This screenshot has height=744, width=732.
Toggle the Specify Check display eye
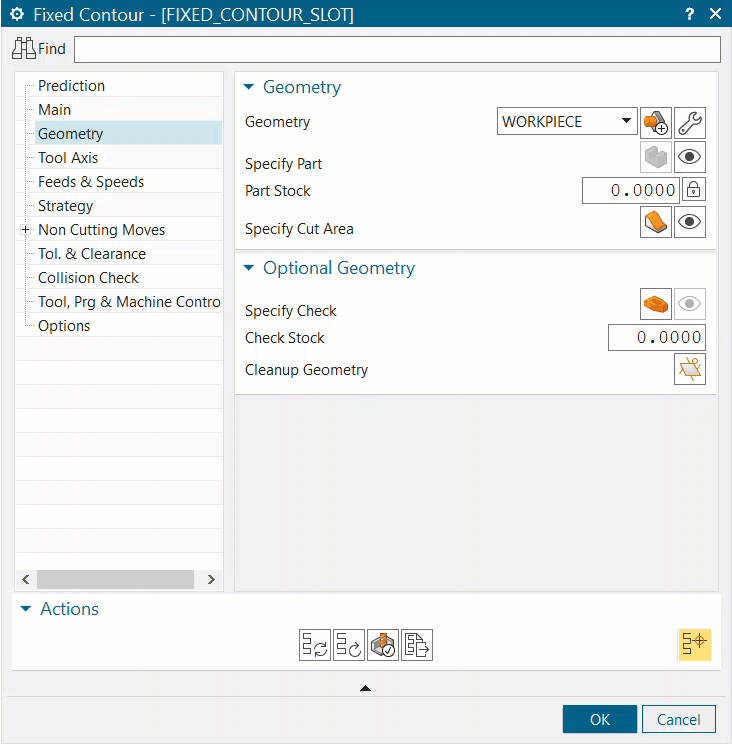coord(690,304)
